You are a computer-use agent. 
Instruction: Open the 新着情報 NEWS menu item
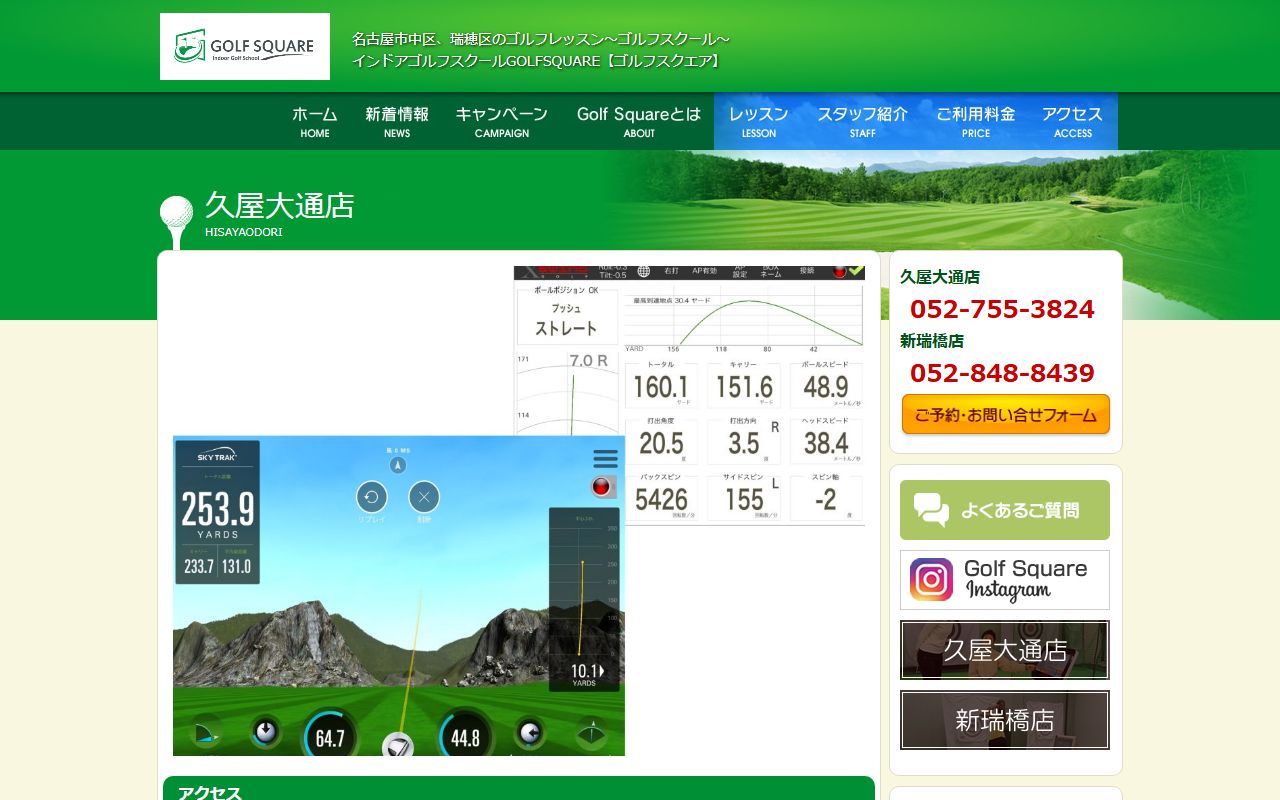click(397, 122)
